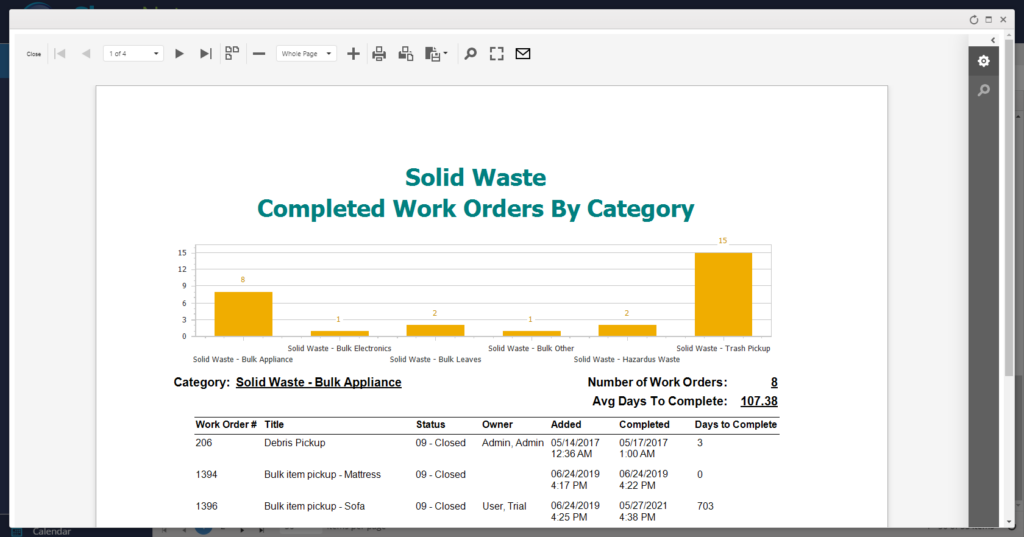
Task: Open the page number dropdown showing 1 of 4
Action: pyautogui.click(x=133, y=54)
